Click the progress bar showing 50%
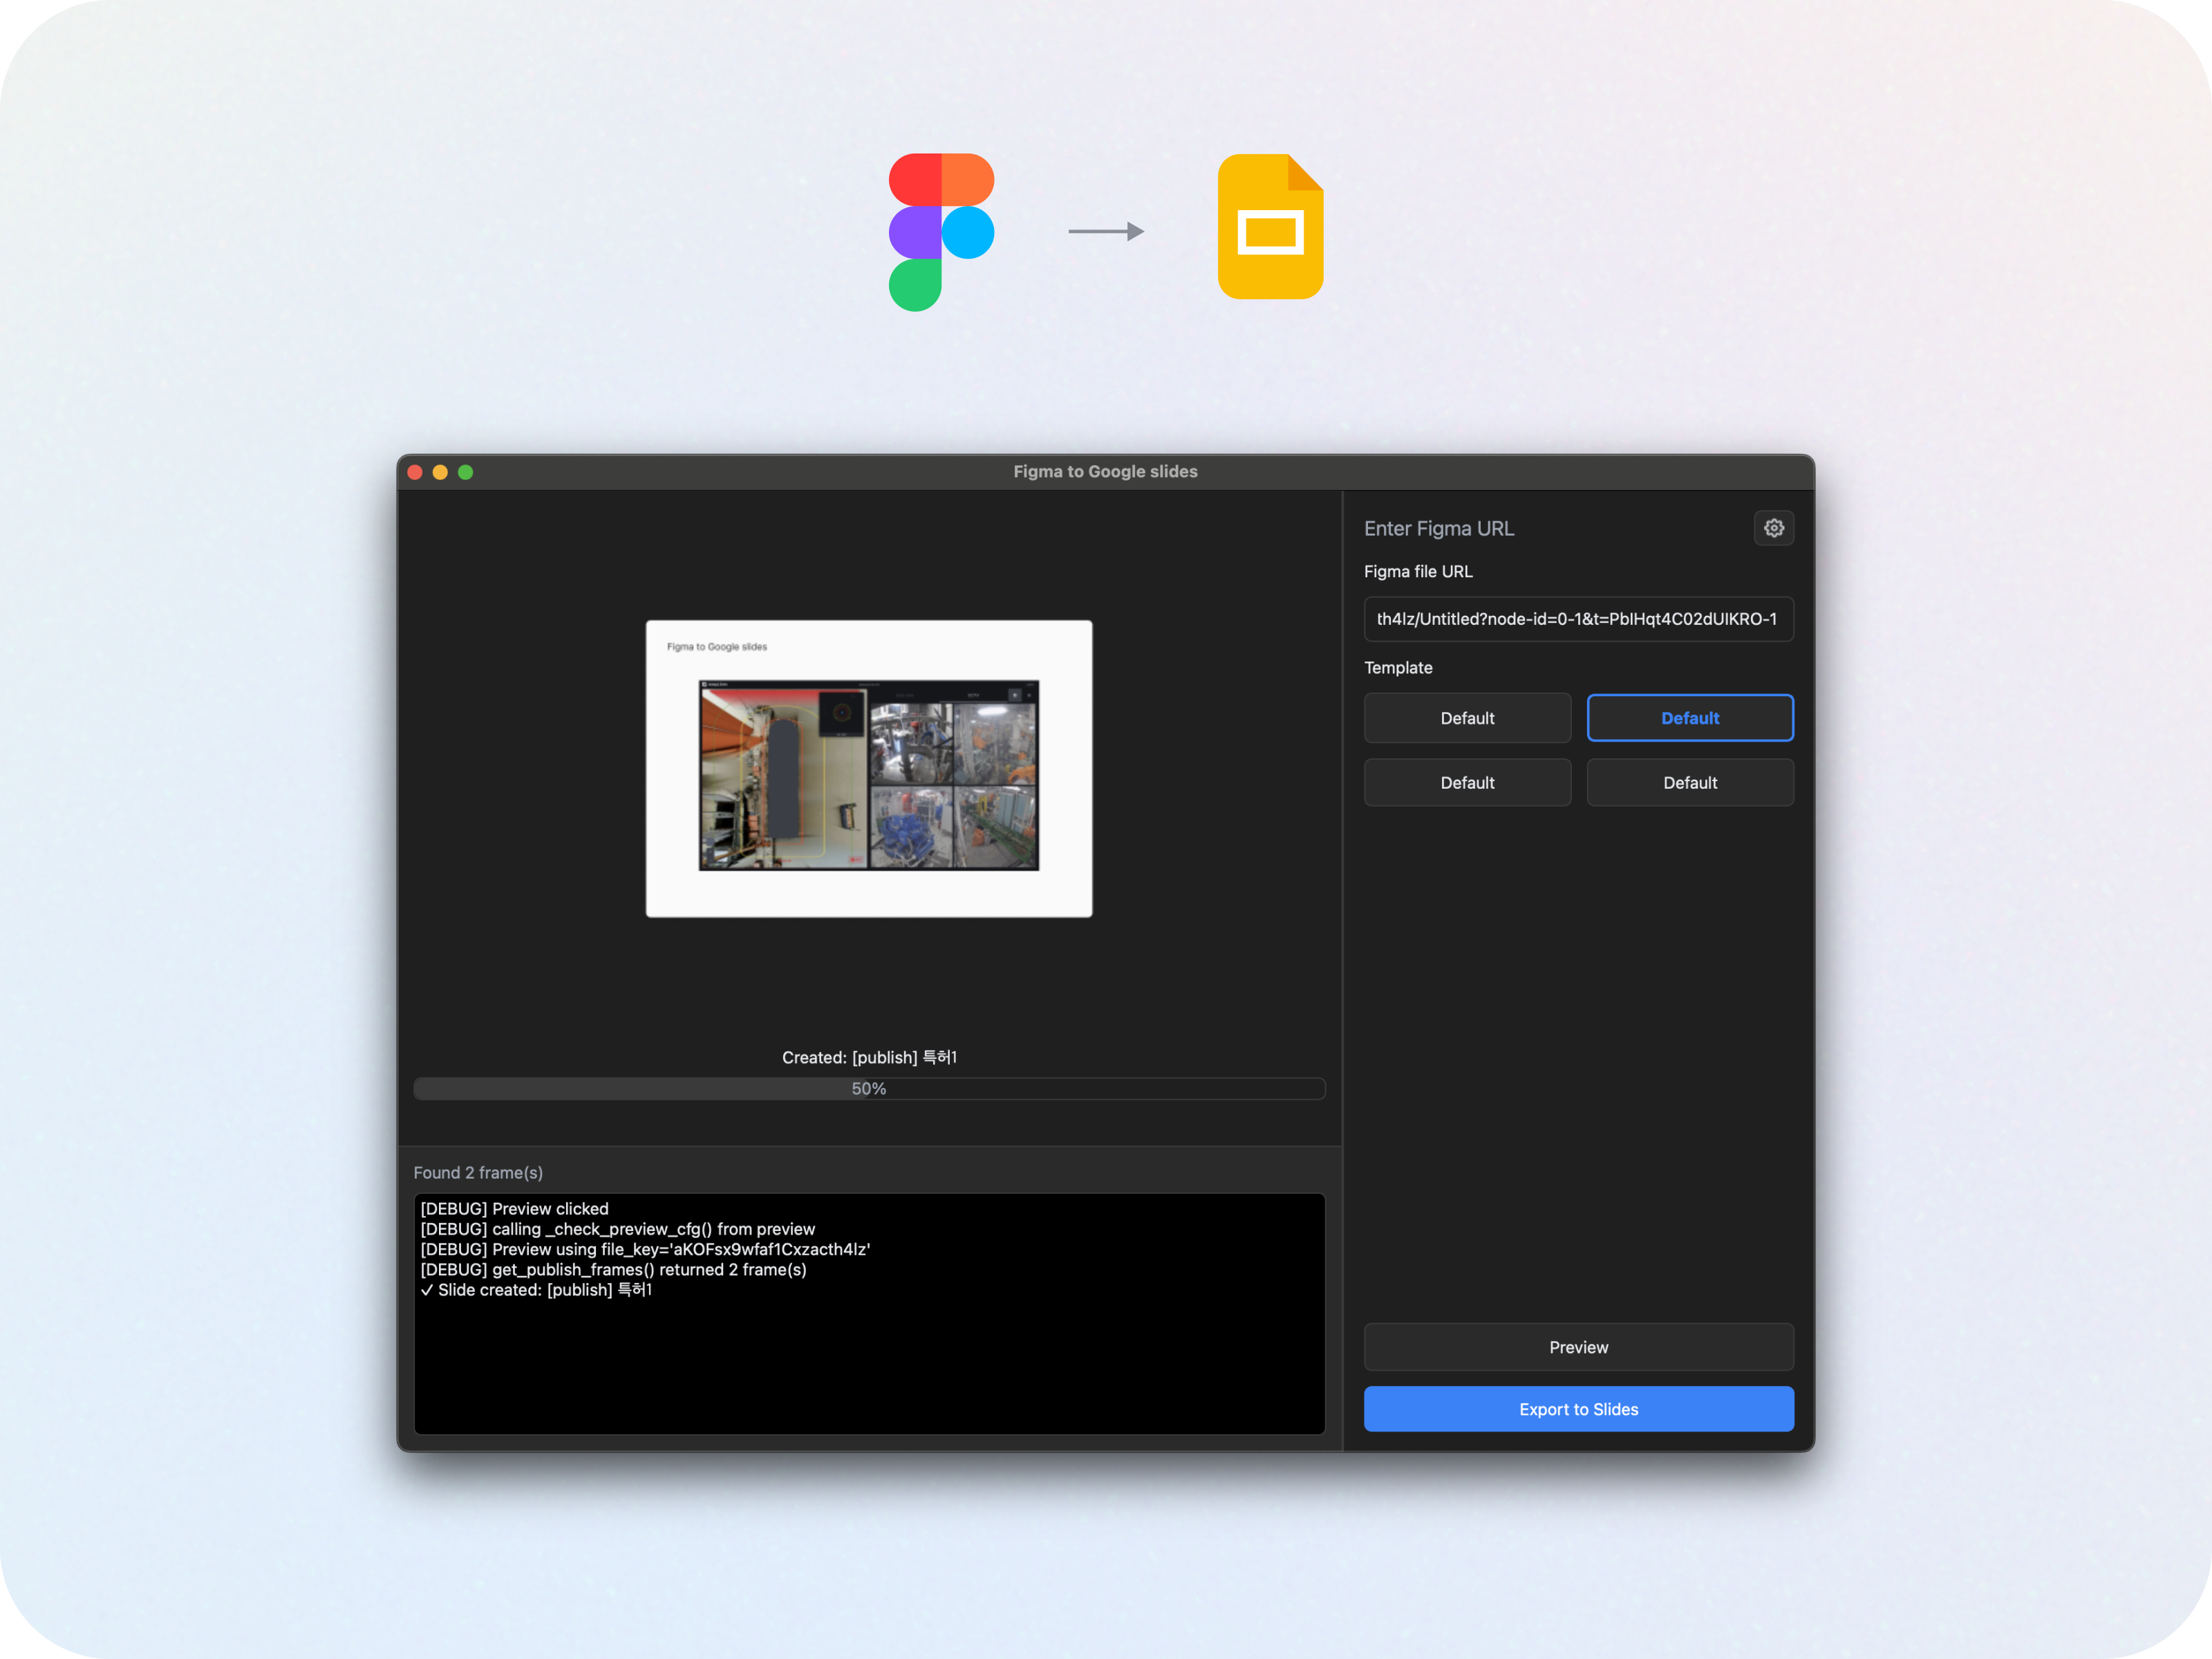Image resolution: width=2212 pixels, height=1659 pixels. pos(869,1088)
